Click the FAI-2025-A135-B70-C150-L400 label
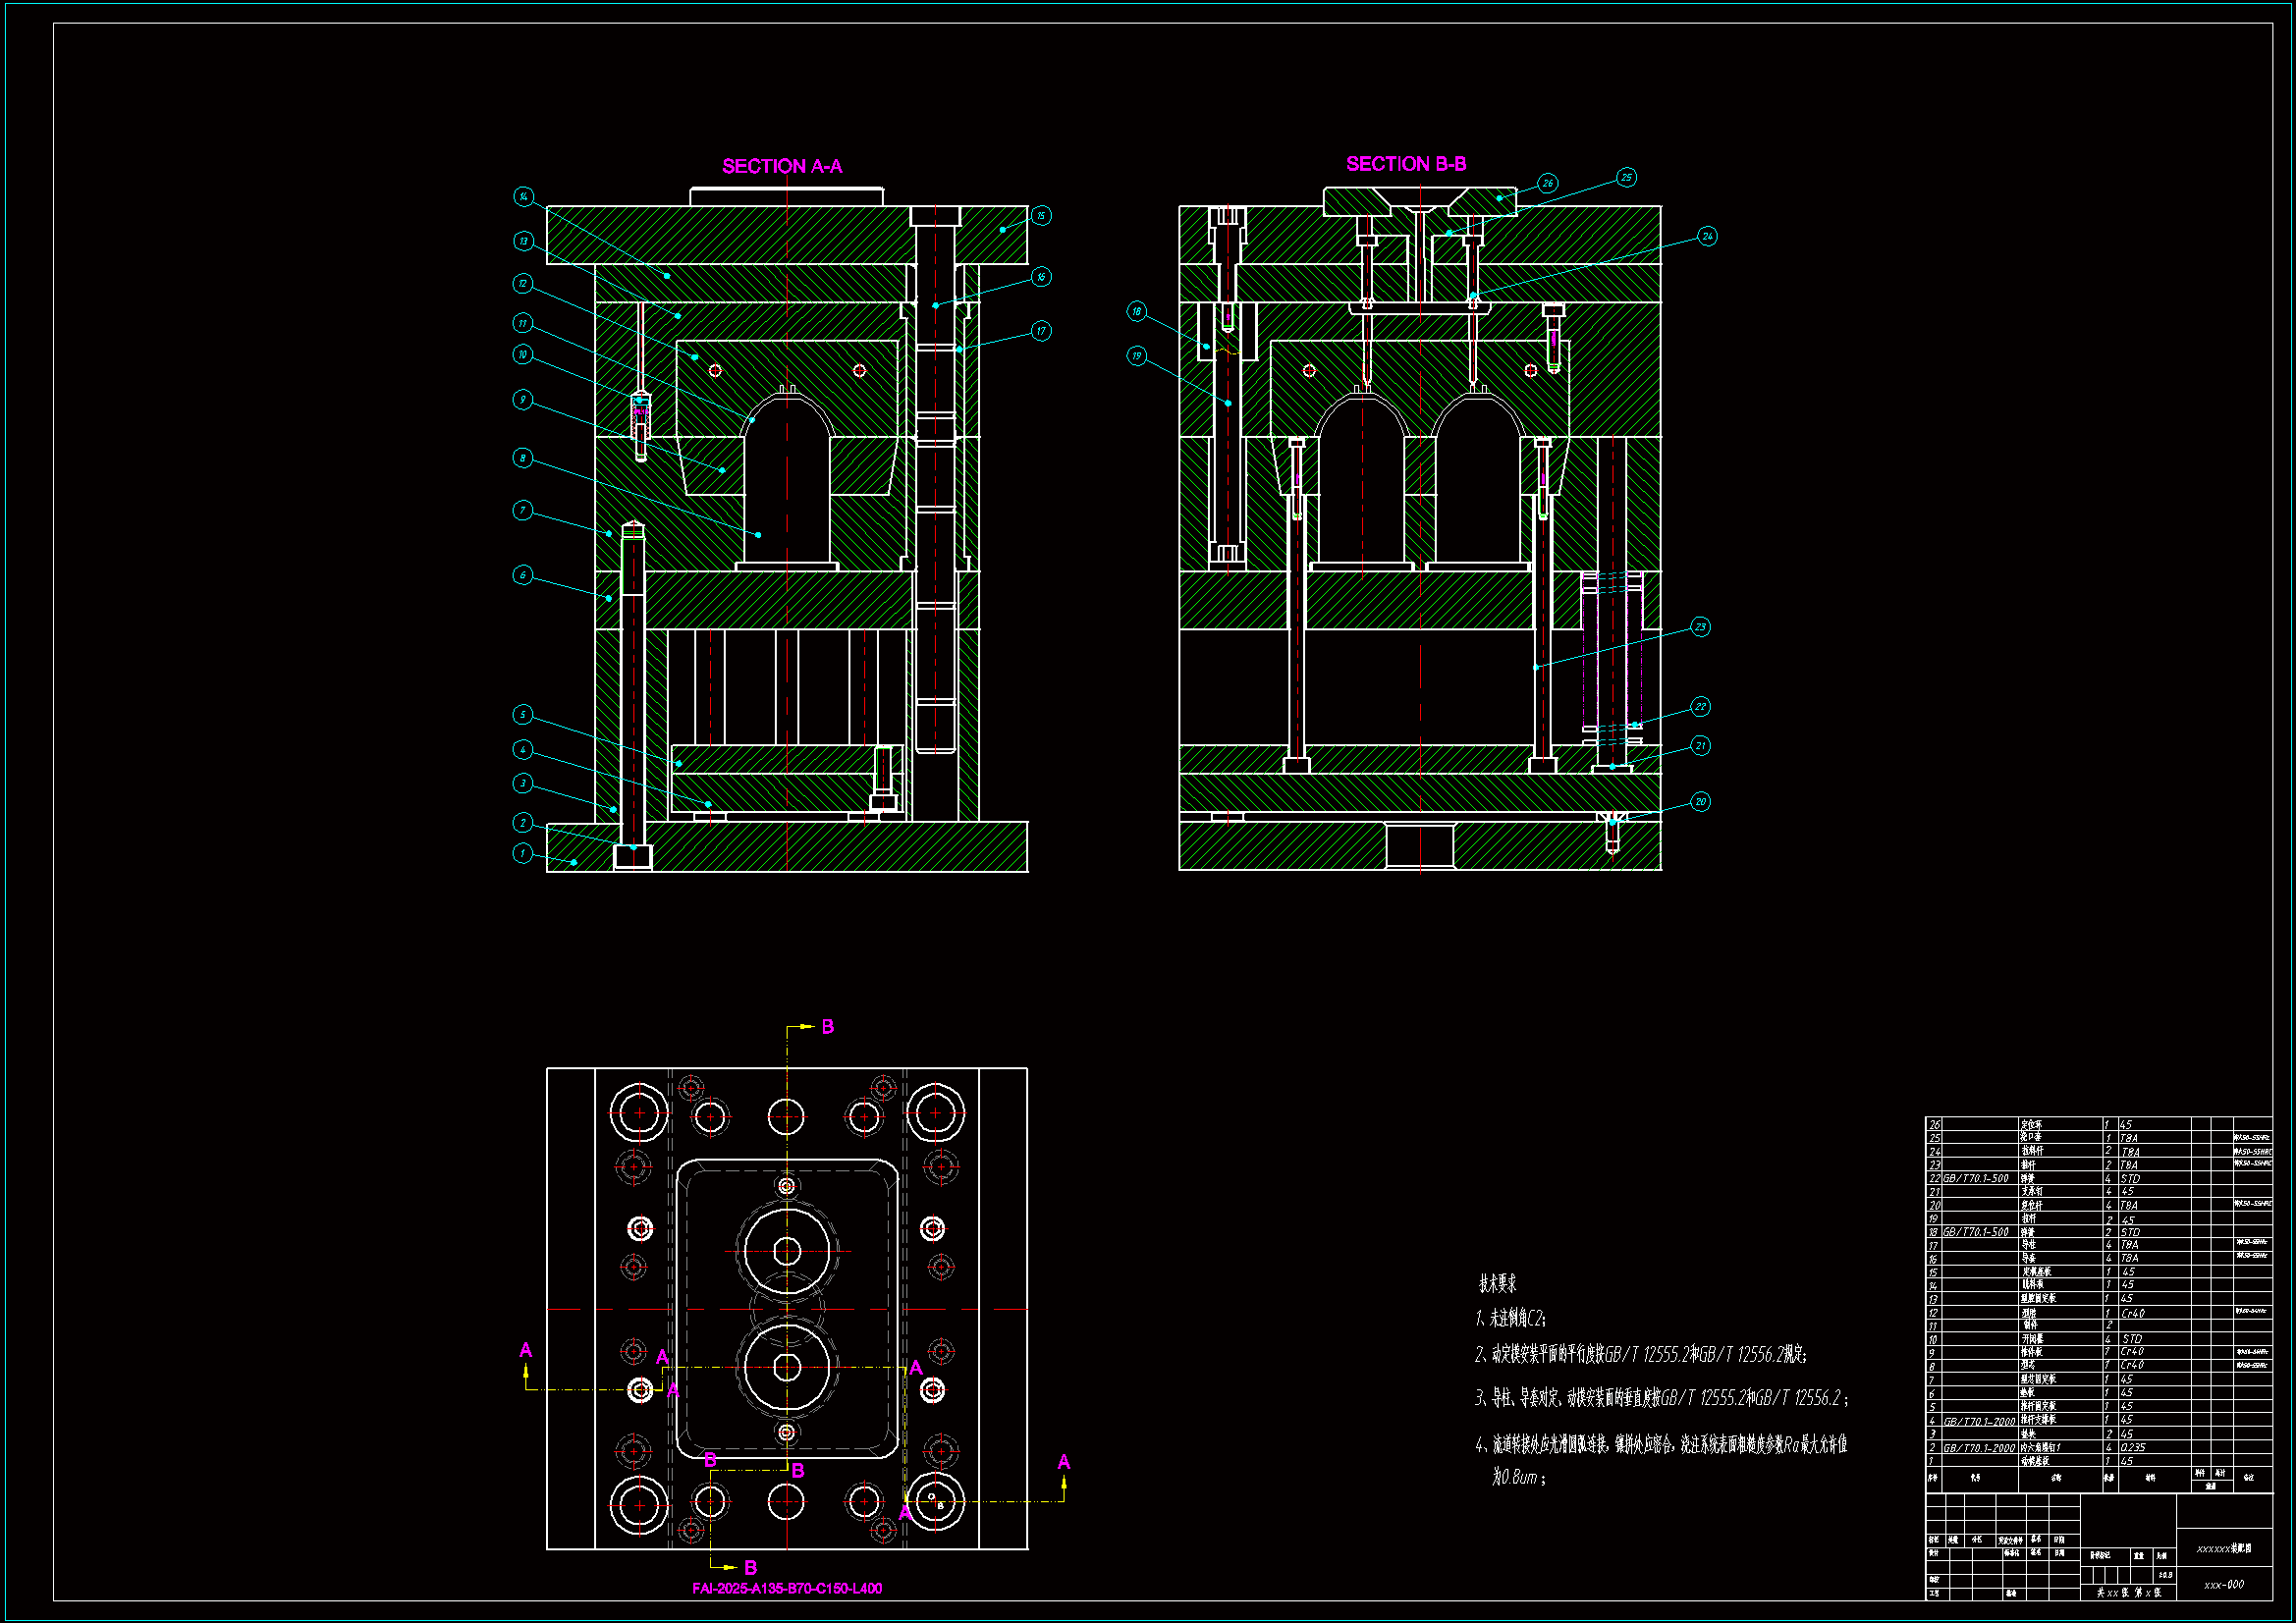2296x1623 pixels. 787,1588
